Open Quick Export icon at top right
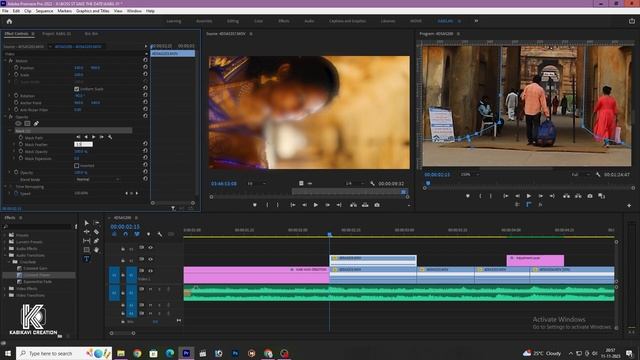The image size is (640, 360). pyautogui.click(x=632, y=21)
